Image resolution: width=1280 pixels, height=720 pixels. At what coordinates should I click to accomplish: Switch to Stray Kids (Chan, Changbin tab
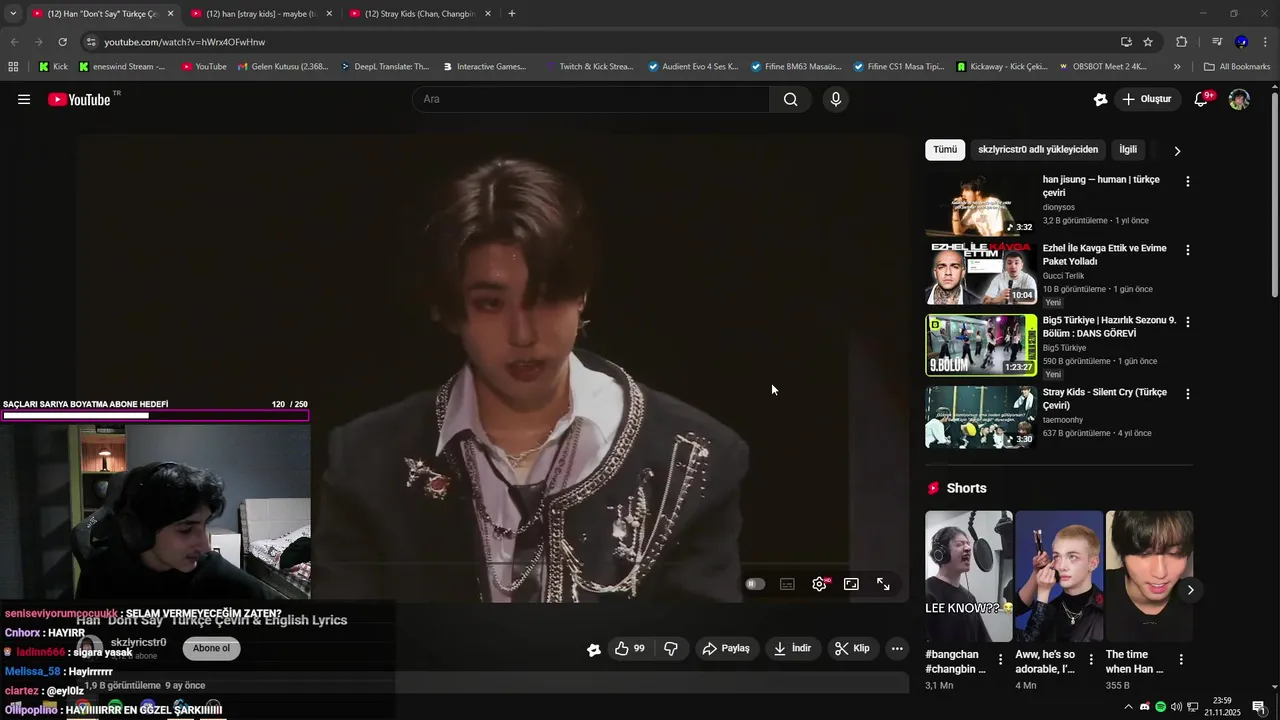[x=420, y=14]
